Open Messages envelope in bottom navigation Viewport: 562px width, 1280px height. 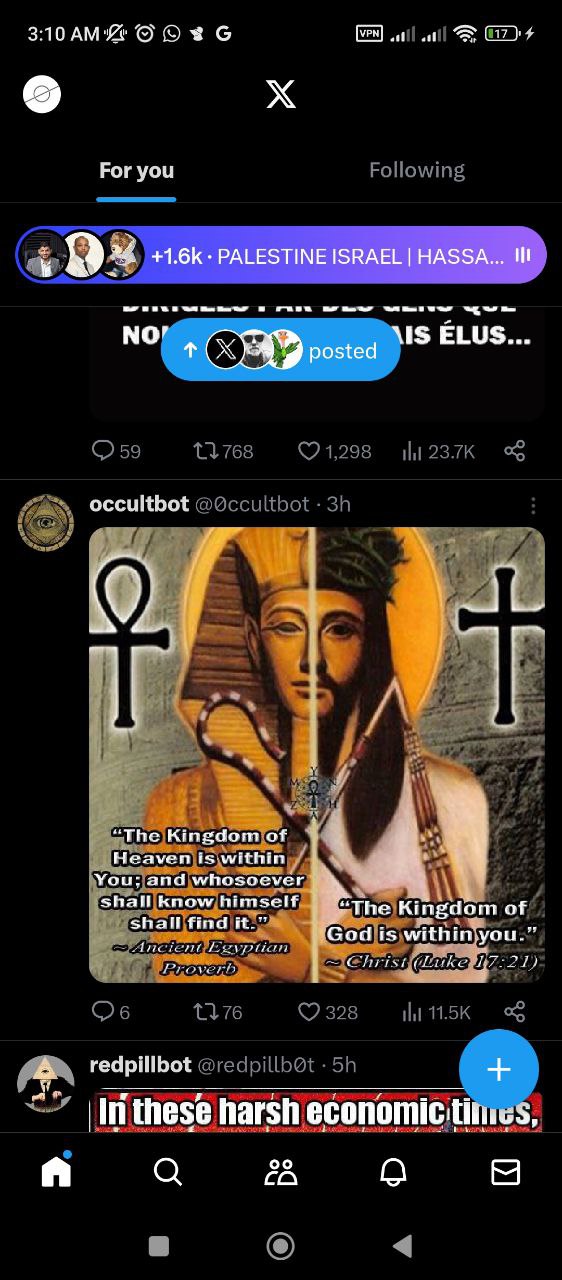506,1171
